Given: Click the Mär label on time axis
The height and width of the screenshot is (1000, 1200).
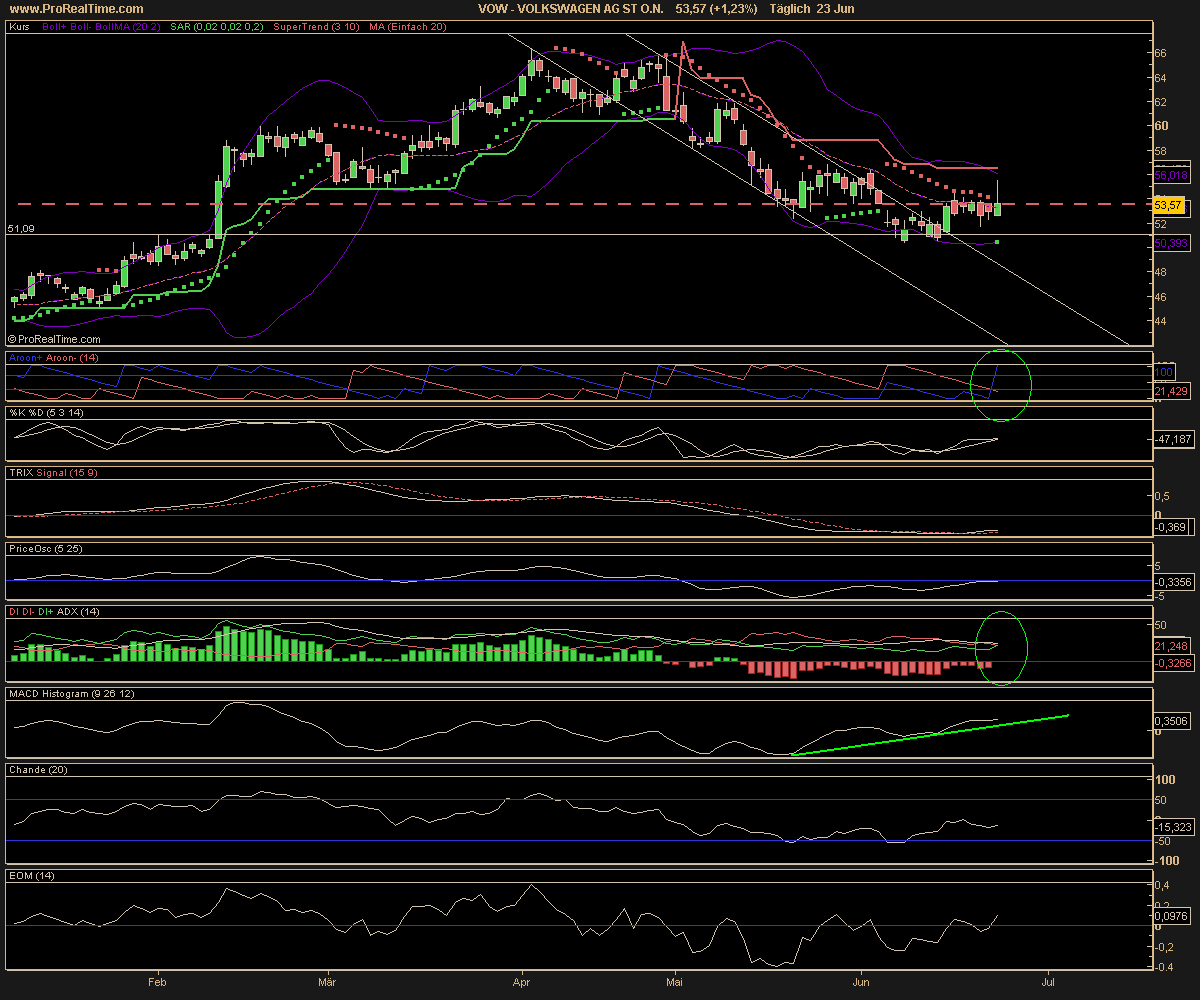Looking at the screenshot, I should click(328, 981).
